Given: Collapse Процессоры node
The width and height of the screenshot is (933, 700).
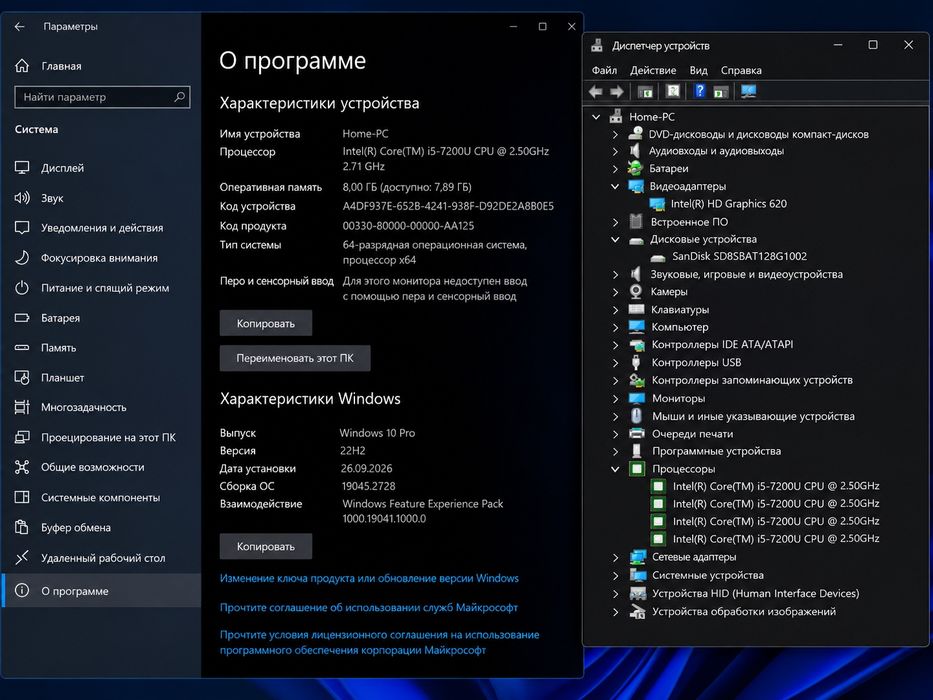Looking at the screenshot, I should tap(615, 469).
